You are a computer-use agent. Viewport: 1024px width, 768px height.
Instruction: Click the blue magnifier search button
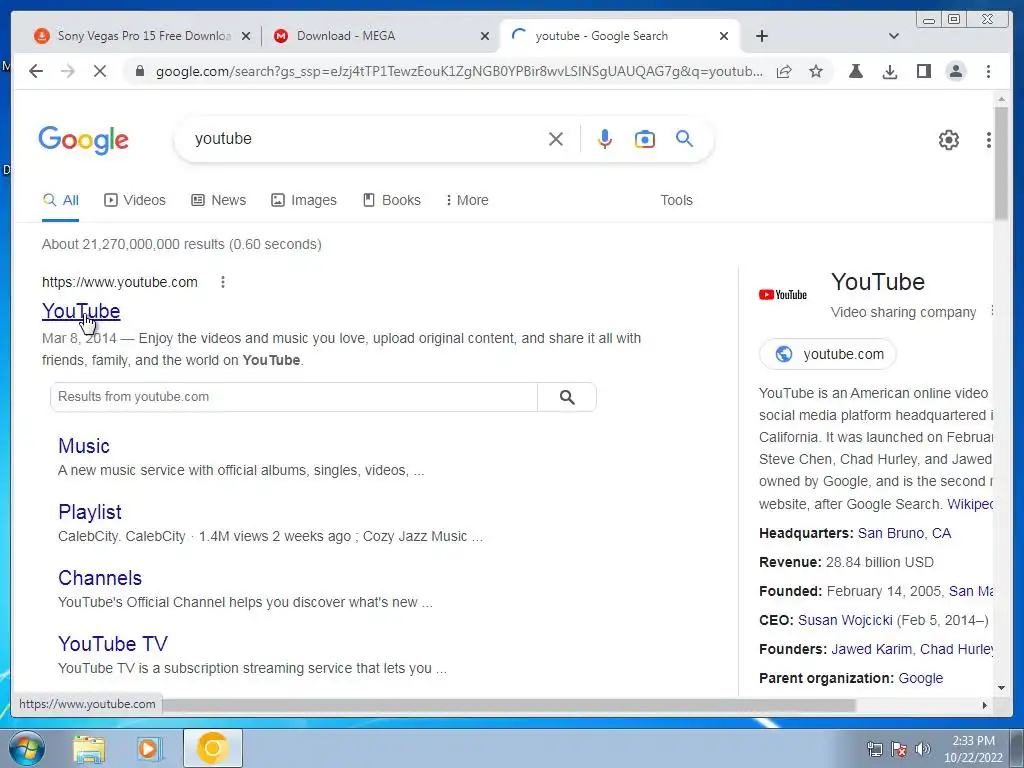(x=684, y=138)
